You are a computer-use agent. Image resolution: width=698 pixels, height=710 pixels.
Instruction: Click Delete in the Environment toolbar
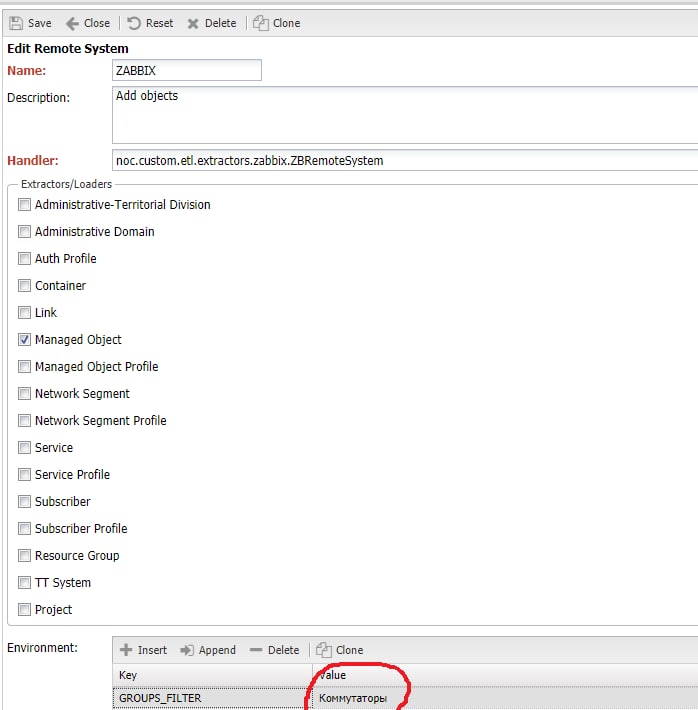tap(274, 650)
